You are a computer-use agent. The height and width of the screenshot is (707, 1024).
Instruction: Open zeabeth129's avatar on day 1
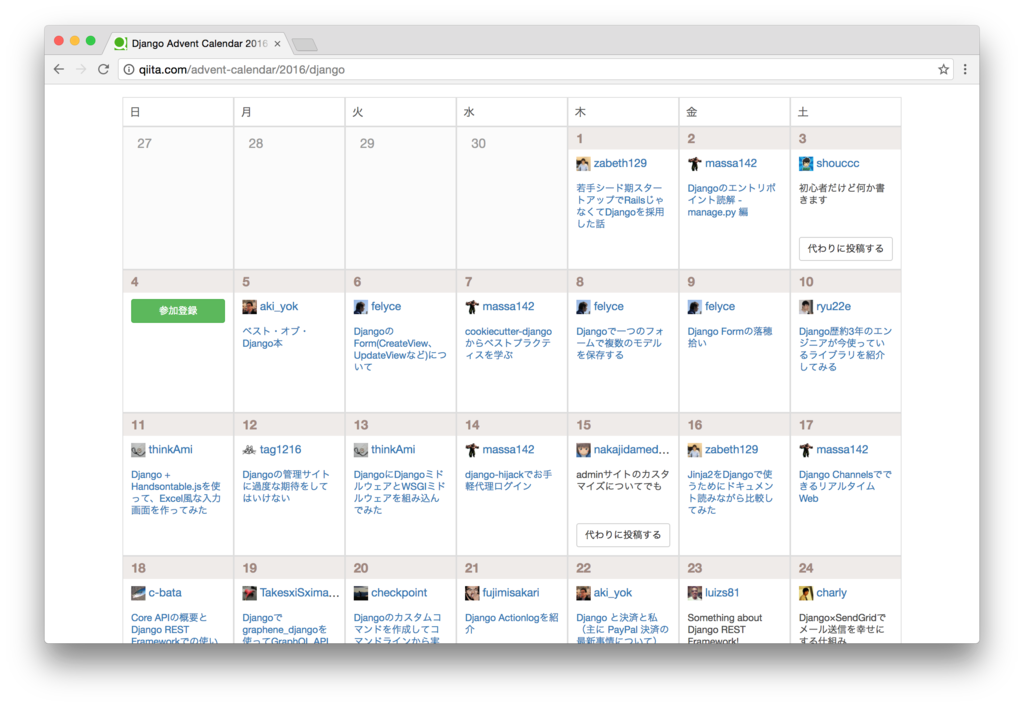pos(583,163)
